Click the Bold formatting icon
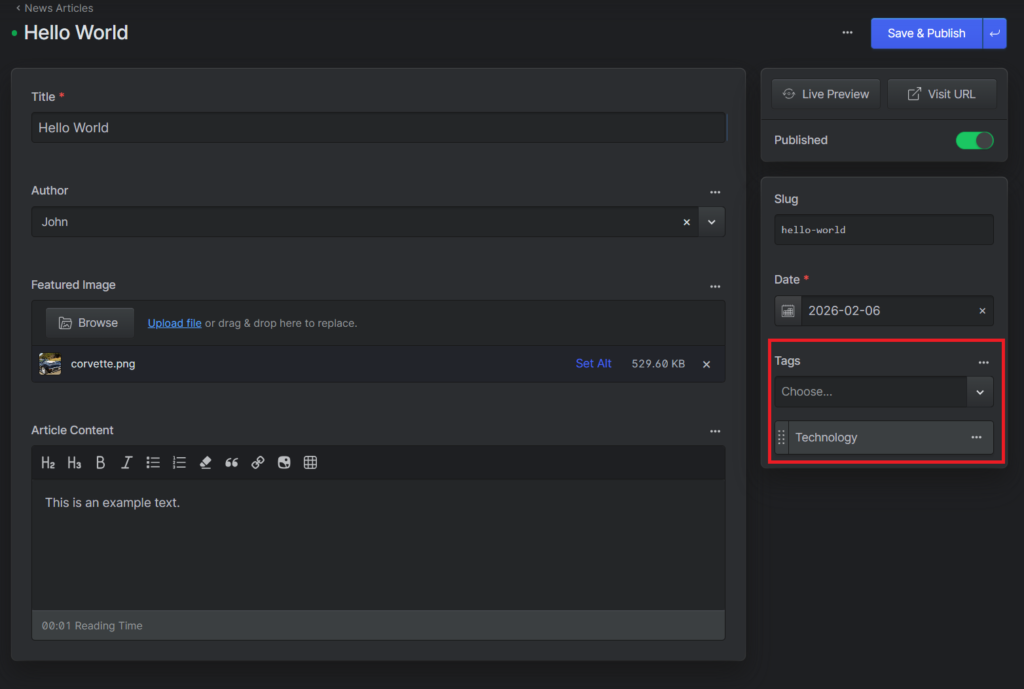The height and width of the screenshot is (689, 1024). tap(100, 463)
